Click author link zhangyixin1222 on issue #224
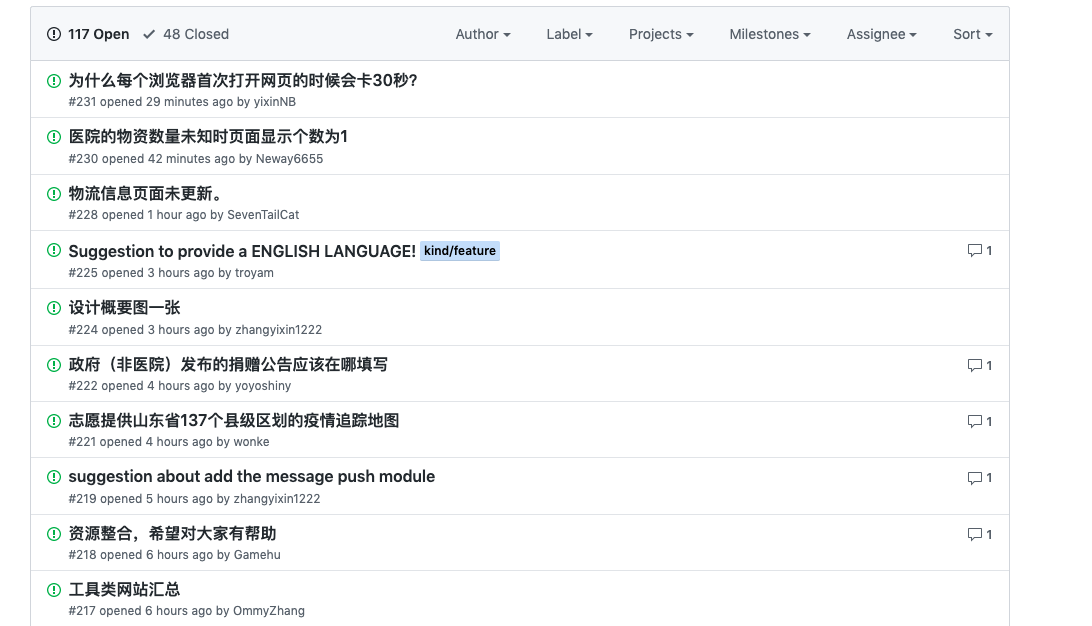This screenshot has width=1092, height=626. tap(278, 330)
